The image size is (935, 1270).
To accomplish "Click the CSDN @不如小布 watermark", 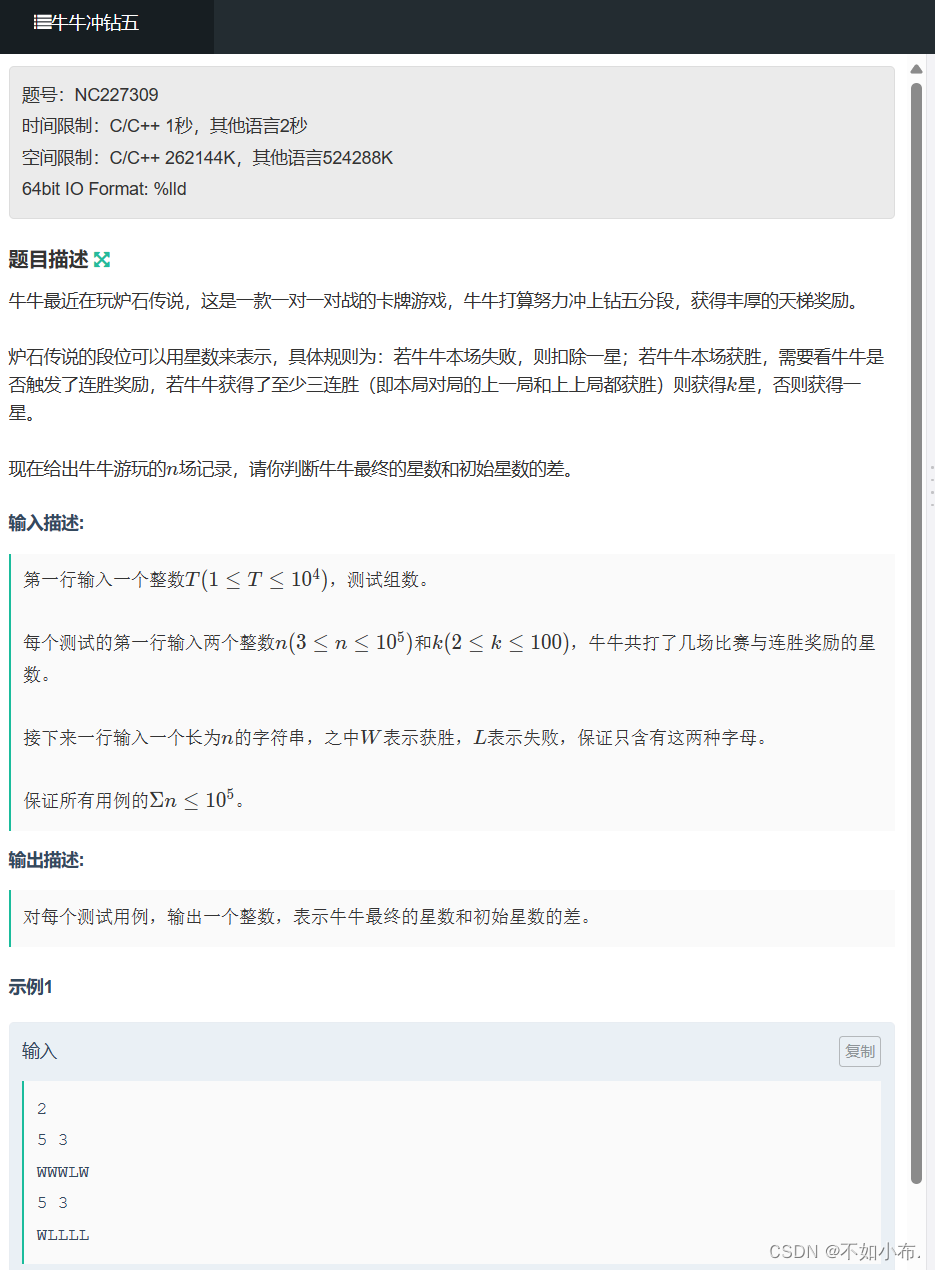I will point(845,1251).
